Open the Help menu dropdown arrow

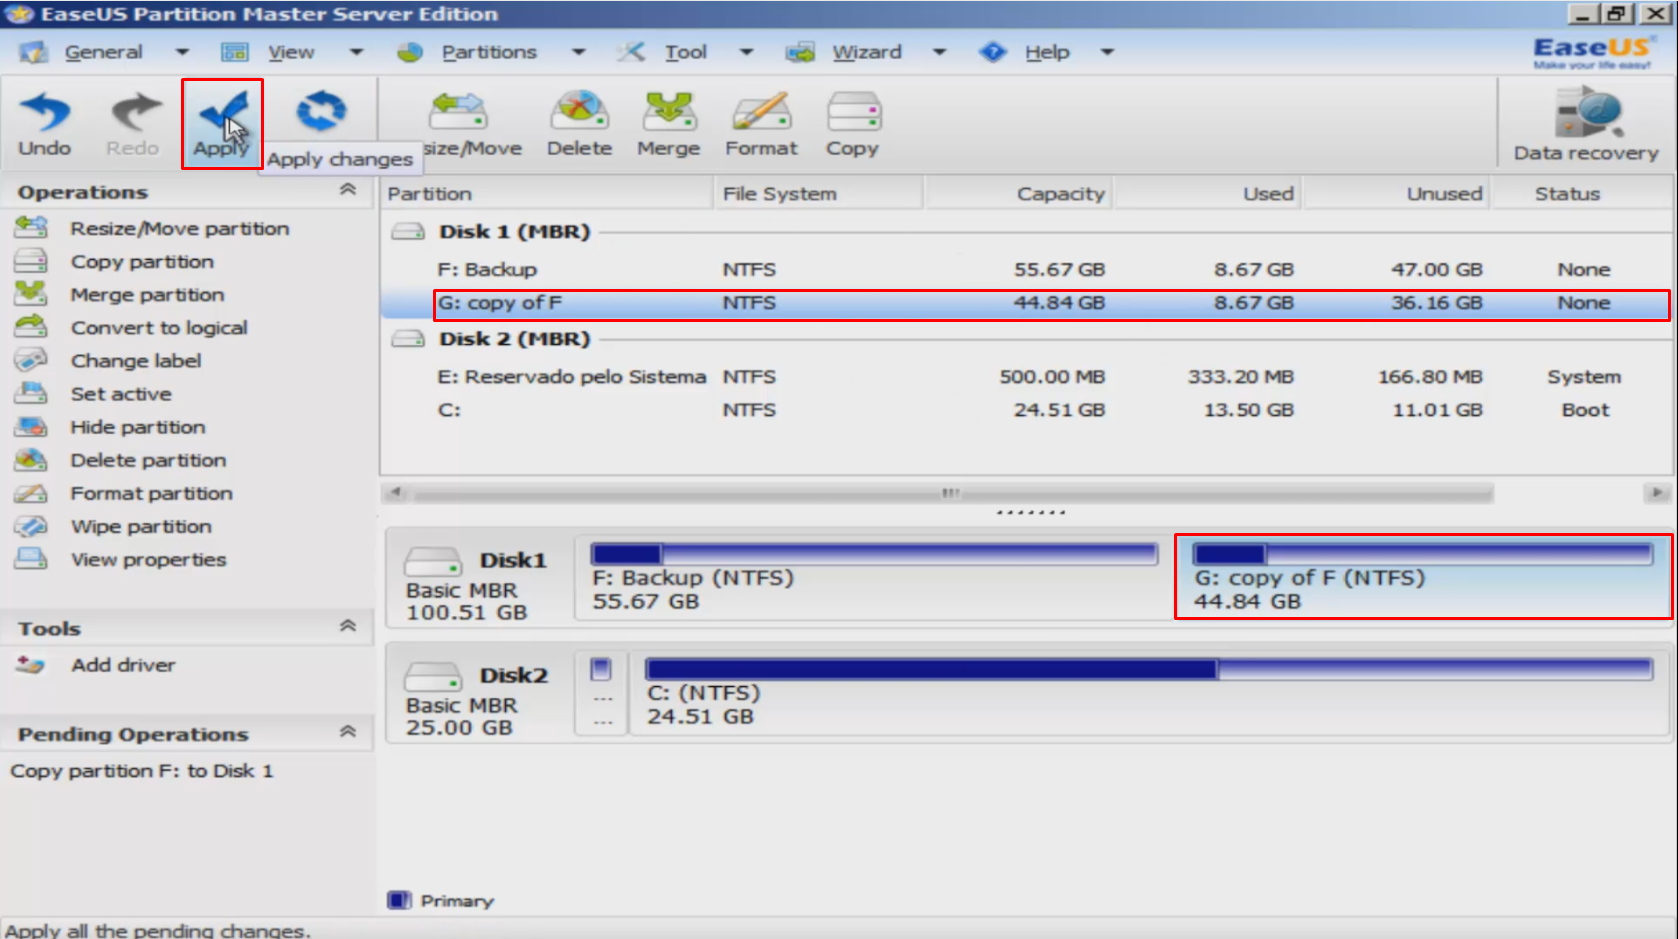pyautogui.click(x=1107, y=52)
